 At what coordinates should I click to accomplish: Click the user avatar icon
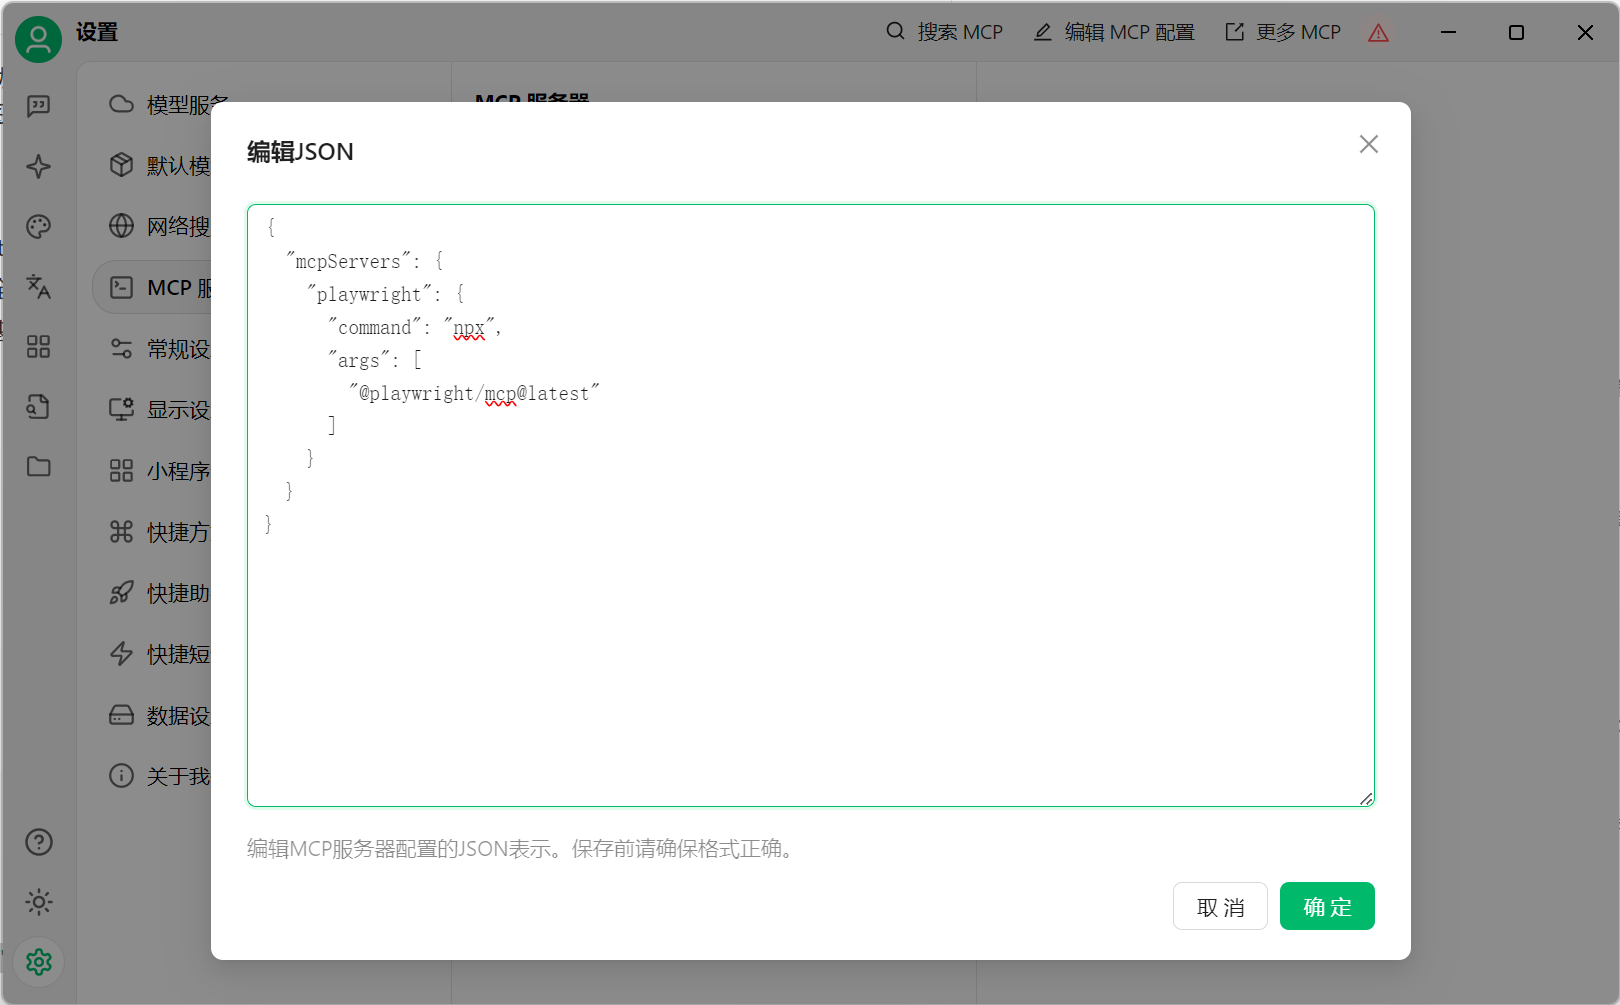38,39
